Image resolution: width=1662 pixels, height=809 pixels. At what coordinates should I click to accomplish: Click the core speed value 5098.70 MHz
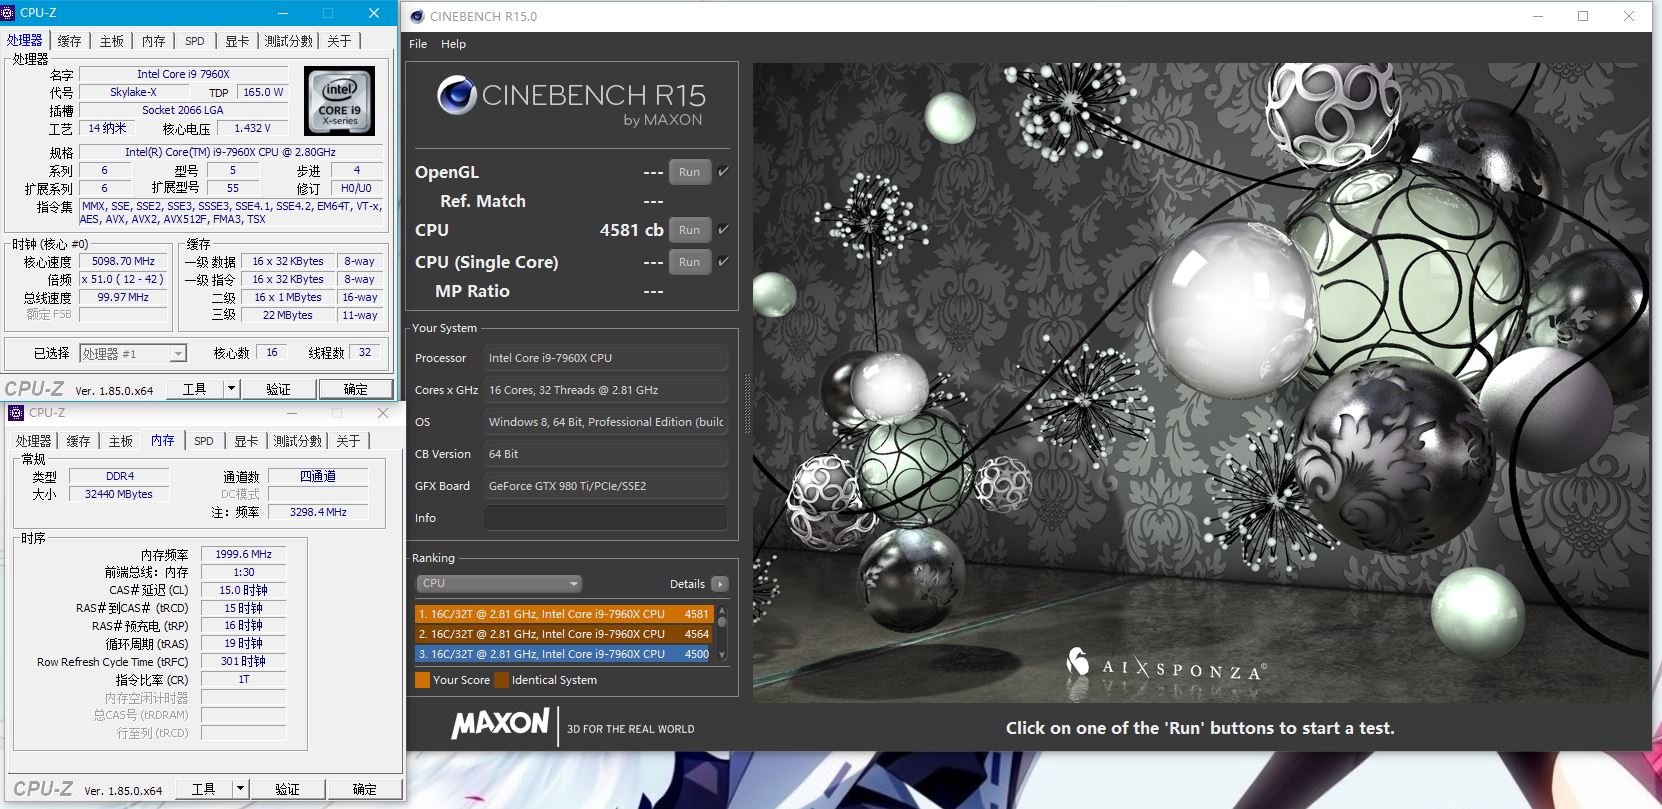pos(123,261)
